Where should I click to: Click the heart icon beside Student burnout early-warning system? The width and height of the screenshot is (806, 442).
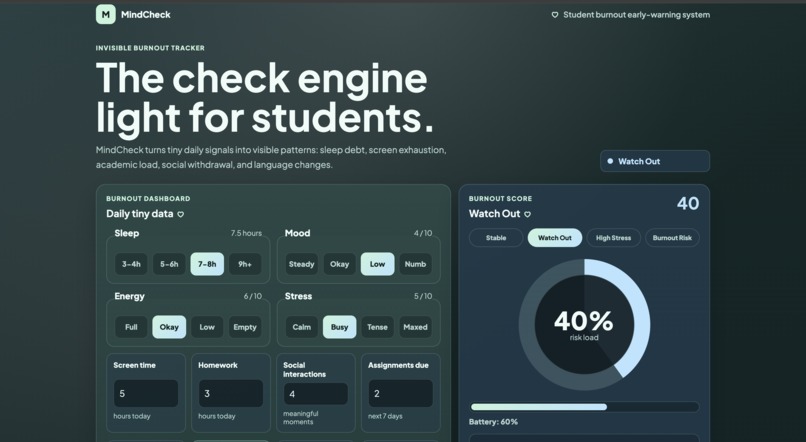[x=555, y=15]
